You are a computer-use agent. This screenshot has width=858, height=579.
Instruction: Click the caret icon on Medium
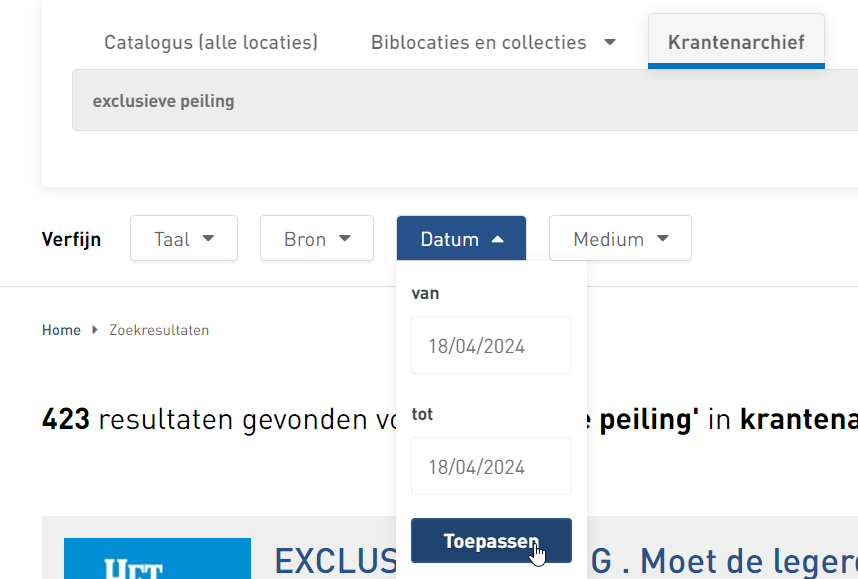coord(662,239)
